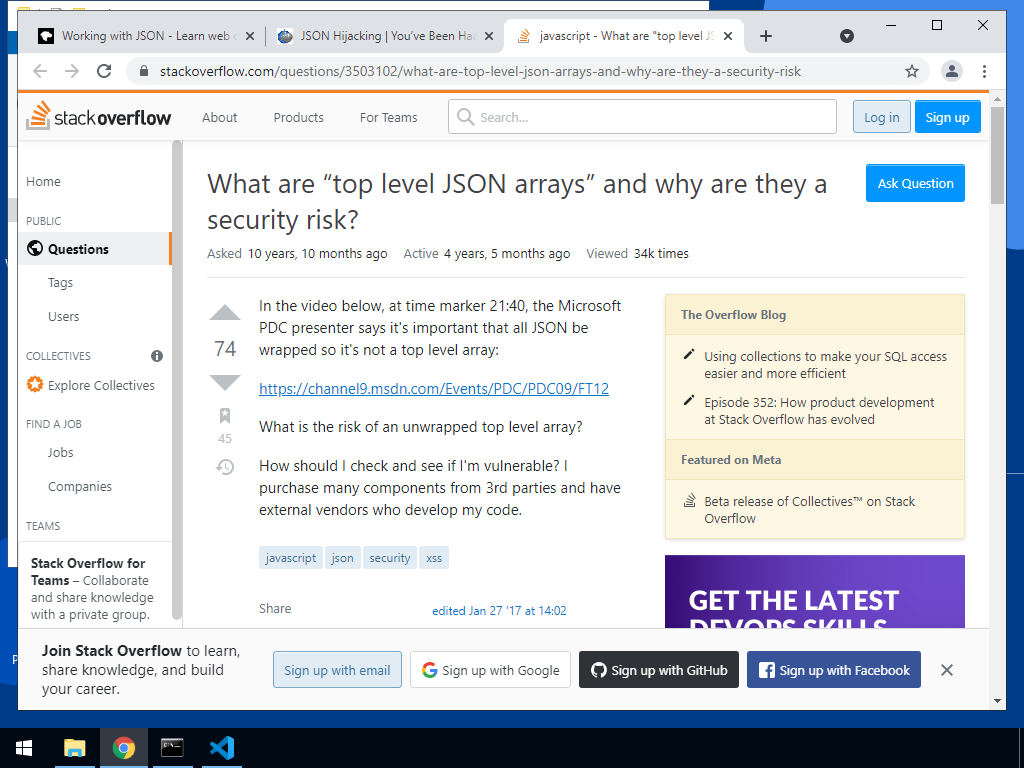Switch to JSON Hijacking tab
Screen dimensions: 1024x768
point(386,36)
